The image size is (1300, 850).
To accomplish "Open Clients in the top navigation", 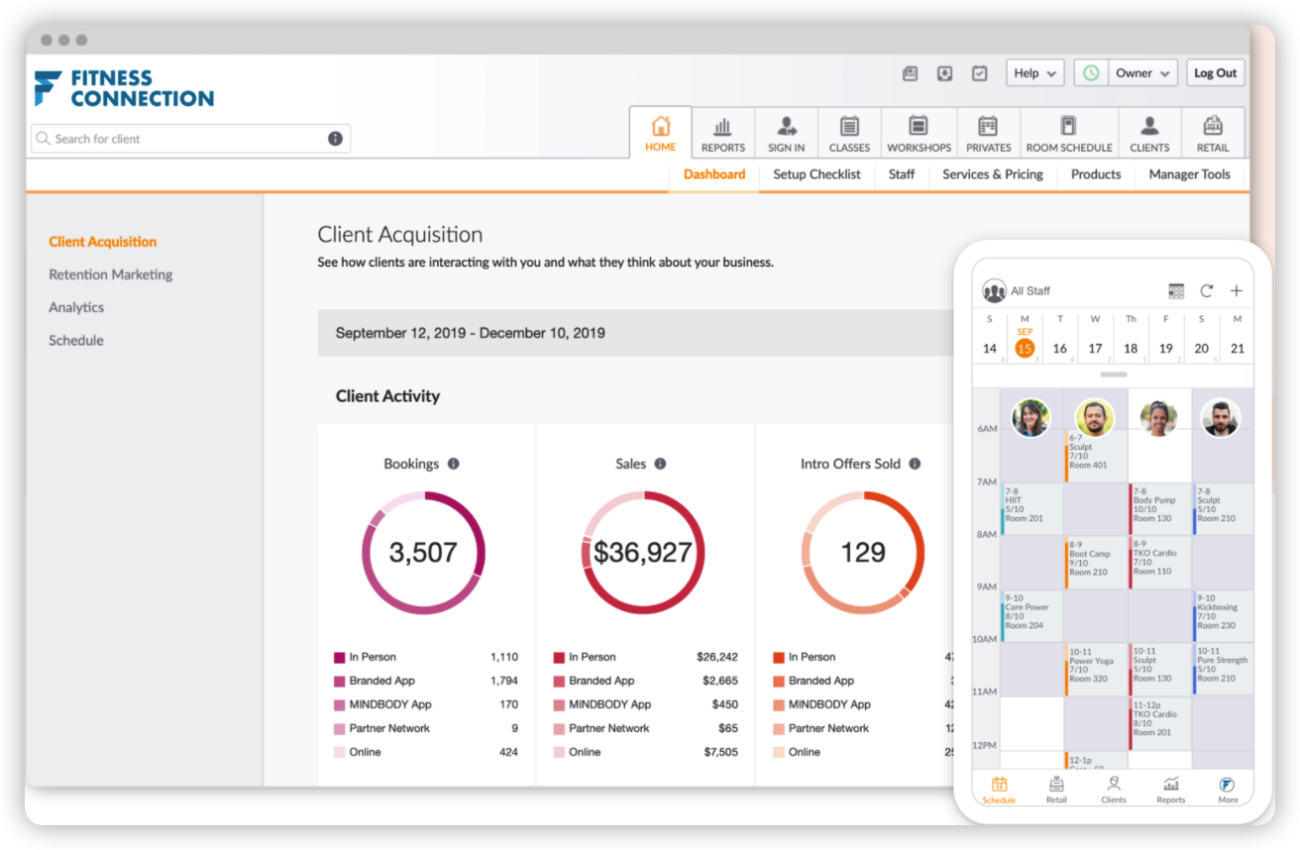I will pyautogui.click(x=1149, y=134).
